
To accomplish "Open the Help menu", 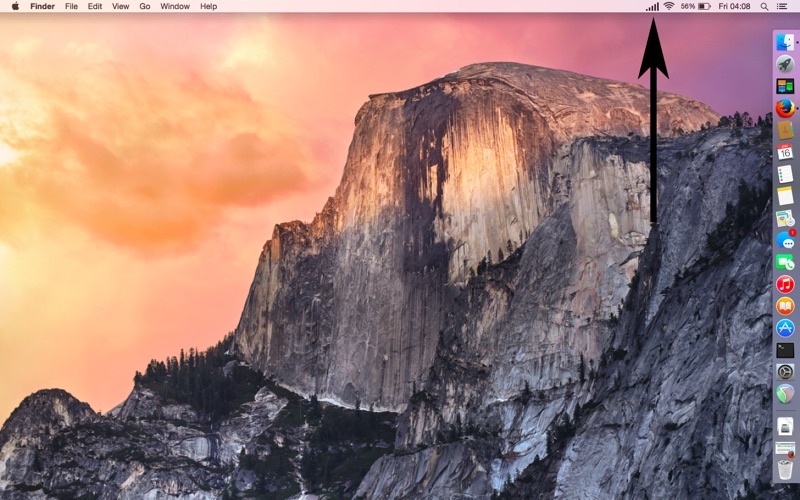I will [x=208, y=6].
